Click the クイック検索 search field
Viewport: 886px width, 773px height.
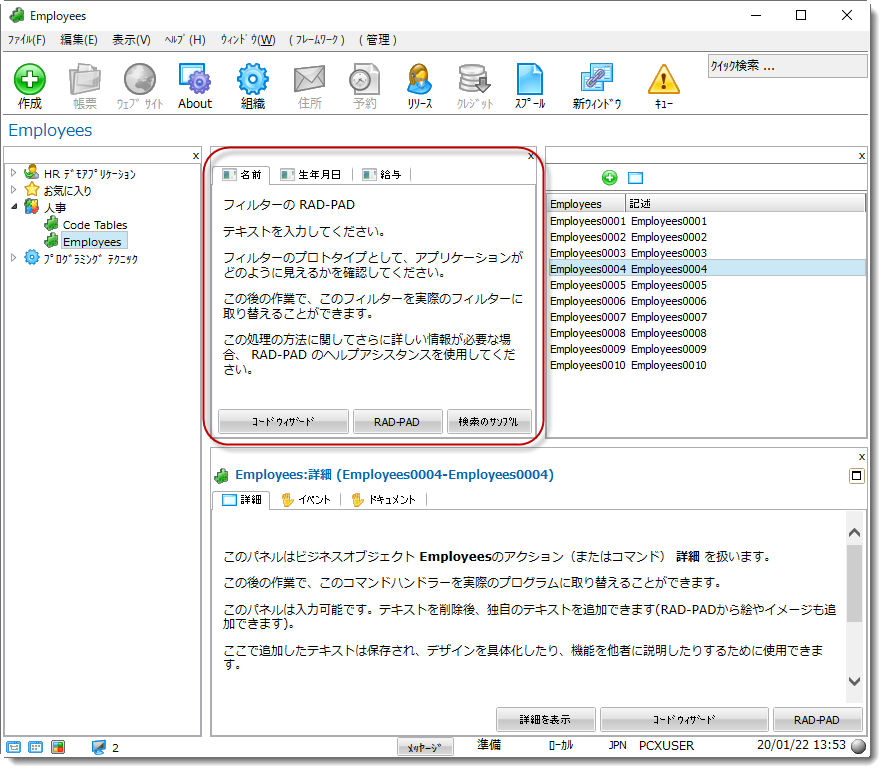click(787, 66)
